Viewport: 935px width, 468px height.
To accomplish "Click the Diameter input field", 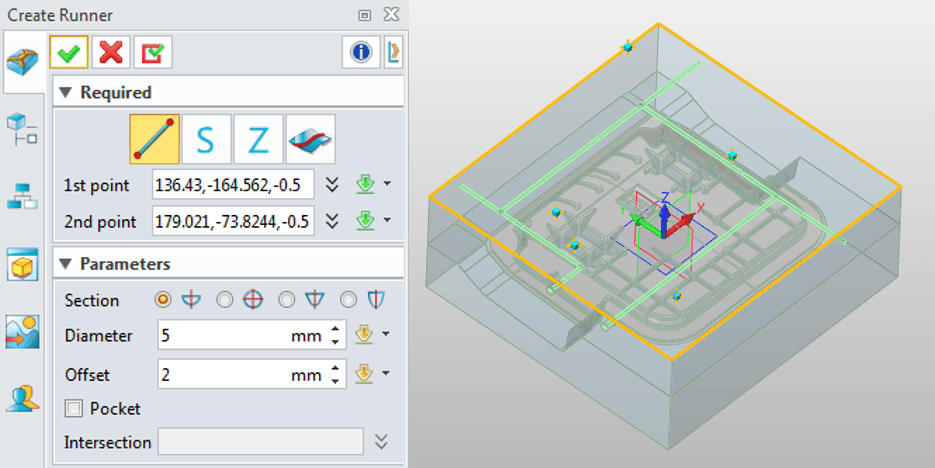I will (x=222, y=336).
